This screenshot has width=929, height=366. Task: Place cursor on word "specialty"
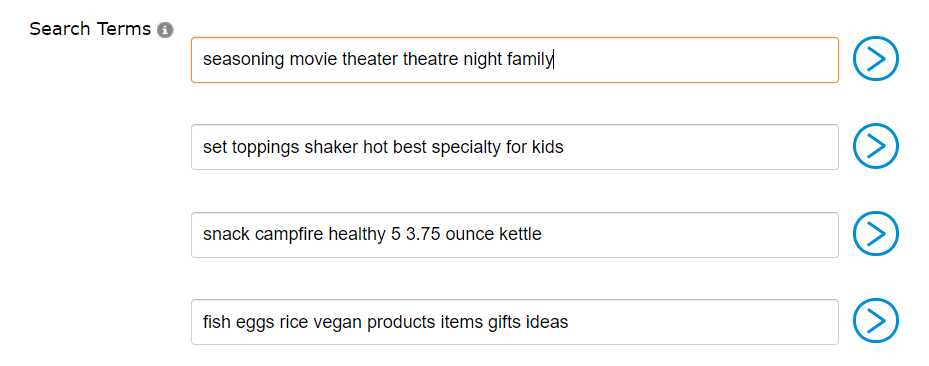(466, 147)
